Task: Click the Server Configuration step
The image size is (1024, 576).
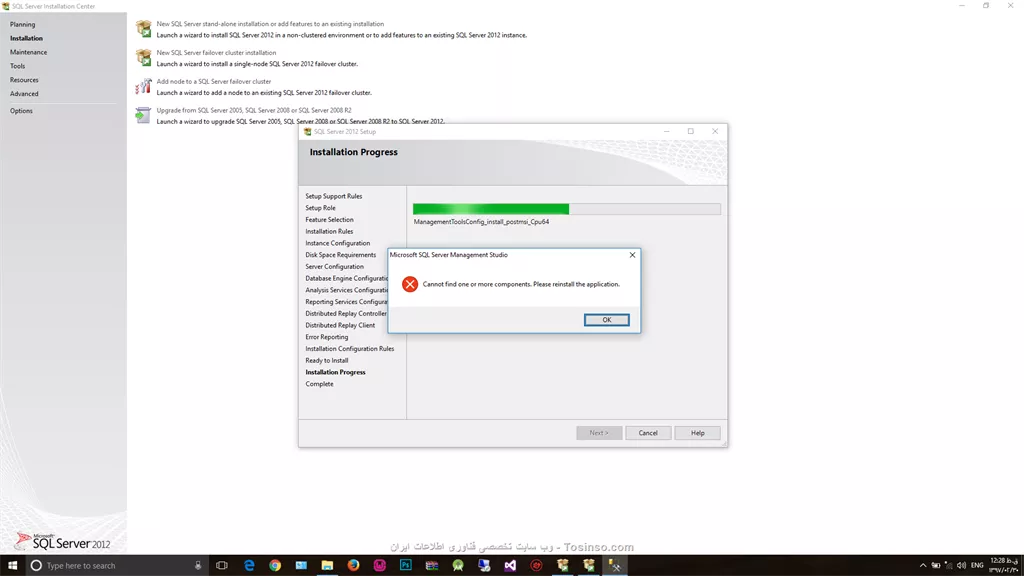Action: point(334,266)
